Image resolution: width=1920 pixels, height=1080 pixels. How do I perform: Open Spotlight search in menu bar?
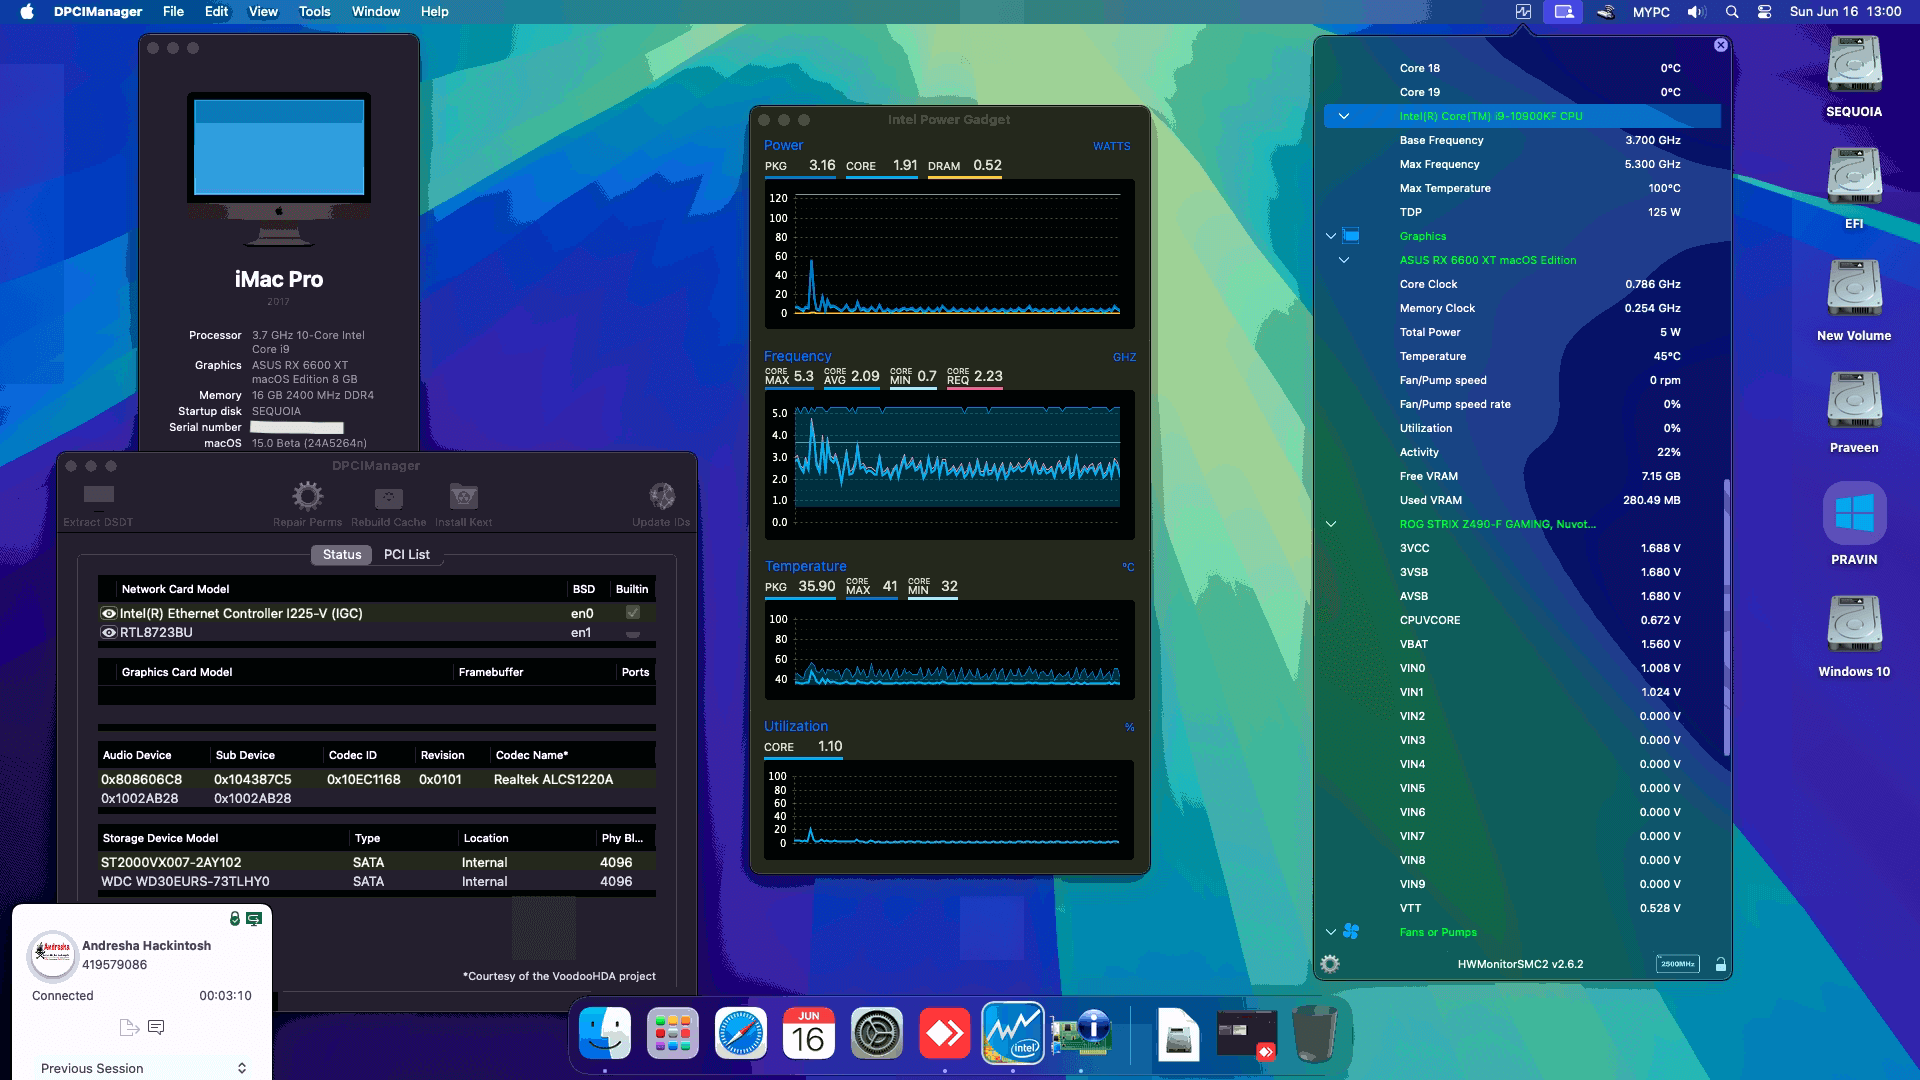(x=1732, y=12)
